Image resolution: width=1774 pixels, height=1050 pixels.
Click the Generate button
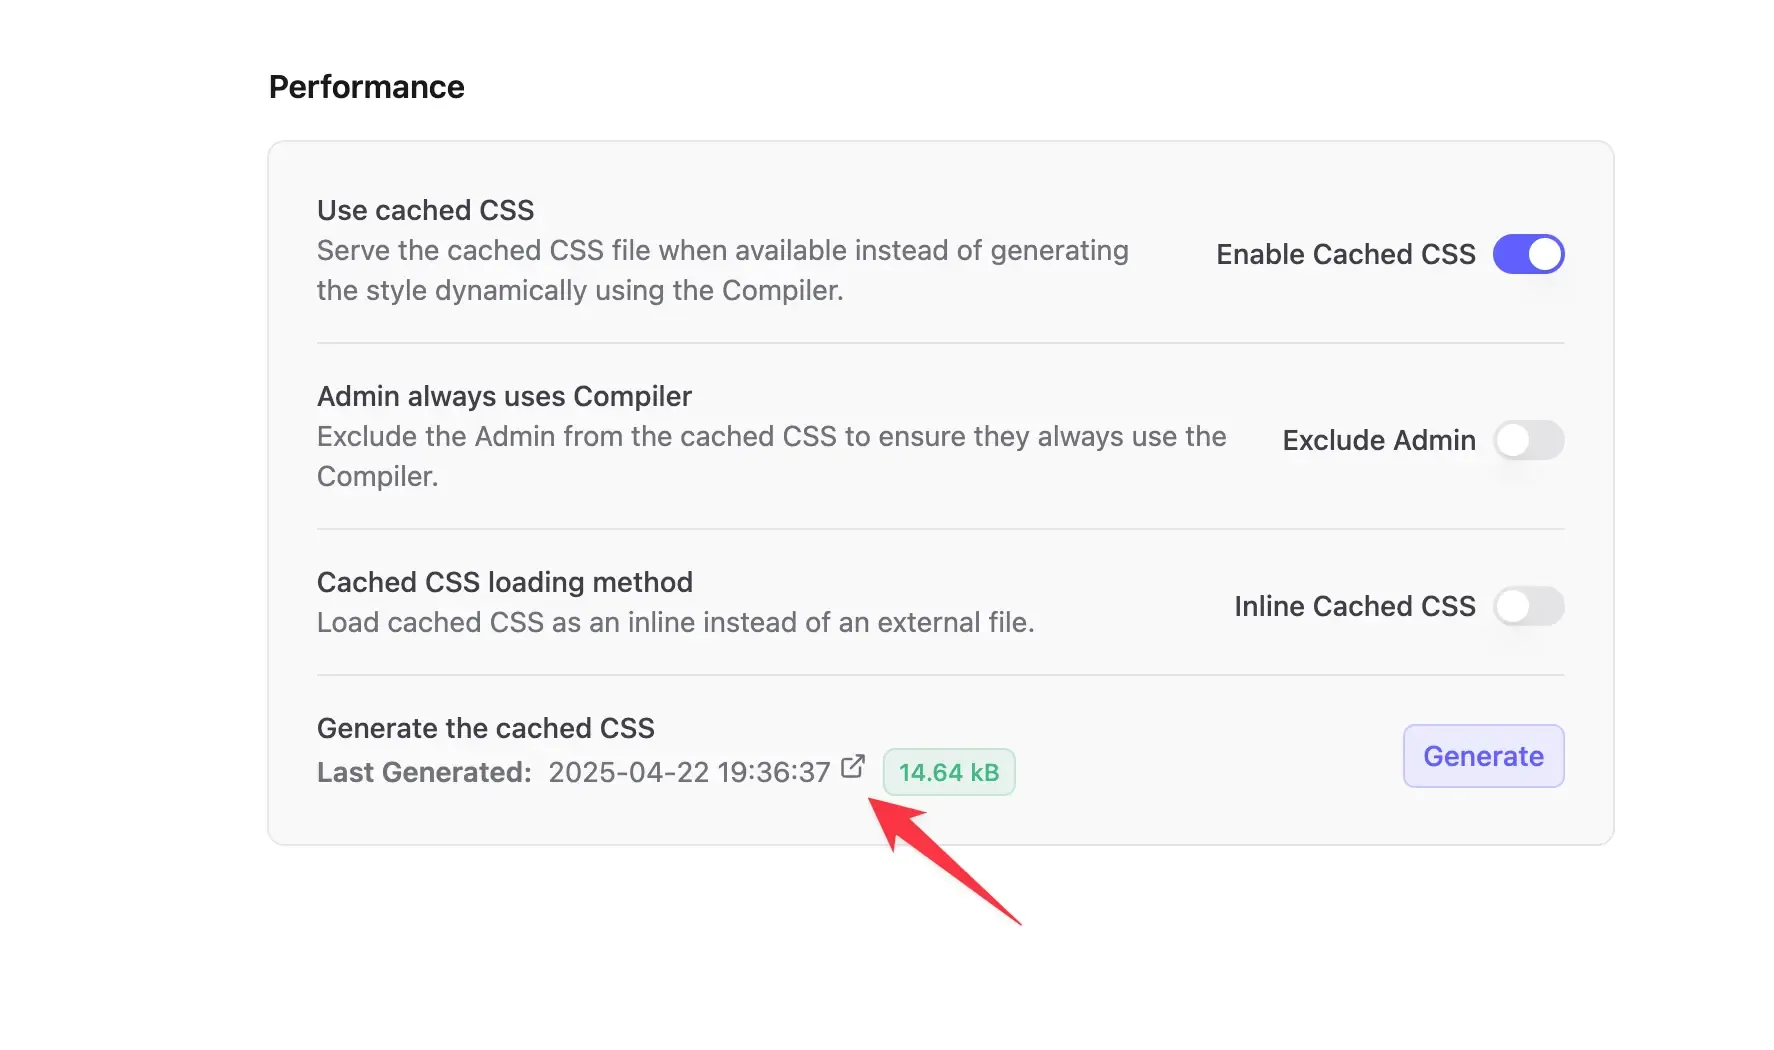[1483, 756]
